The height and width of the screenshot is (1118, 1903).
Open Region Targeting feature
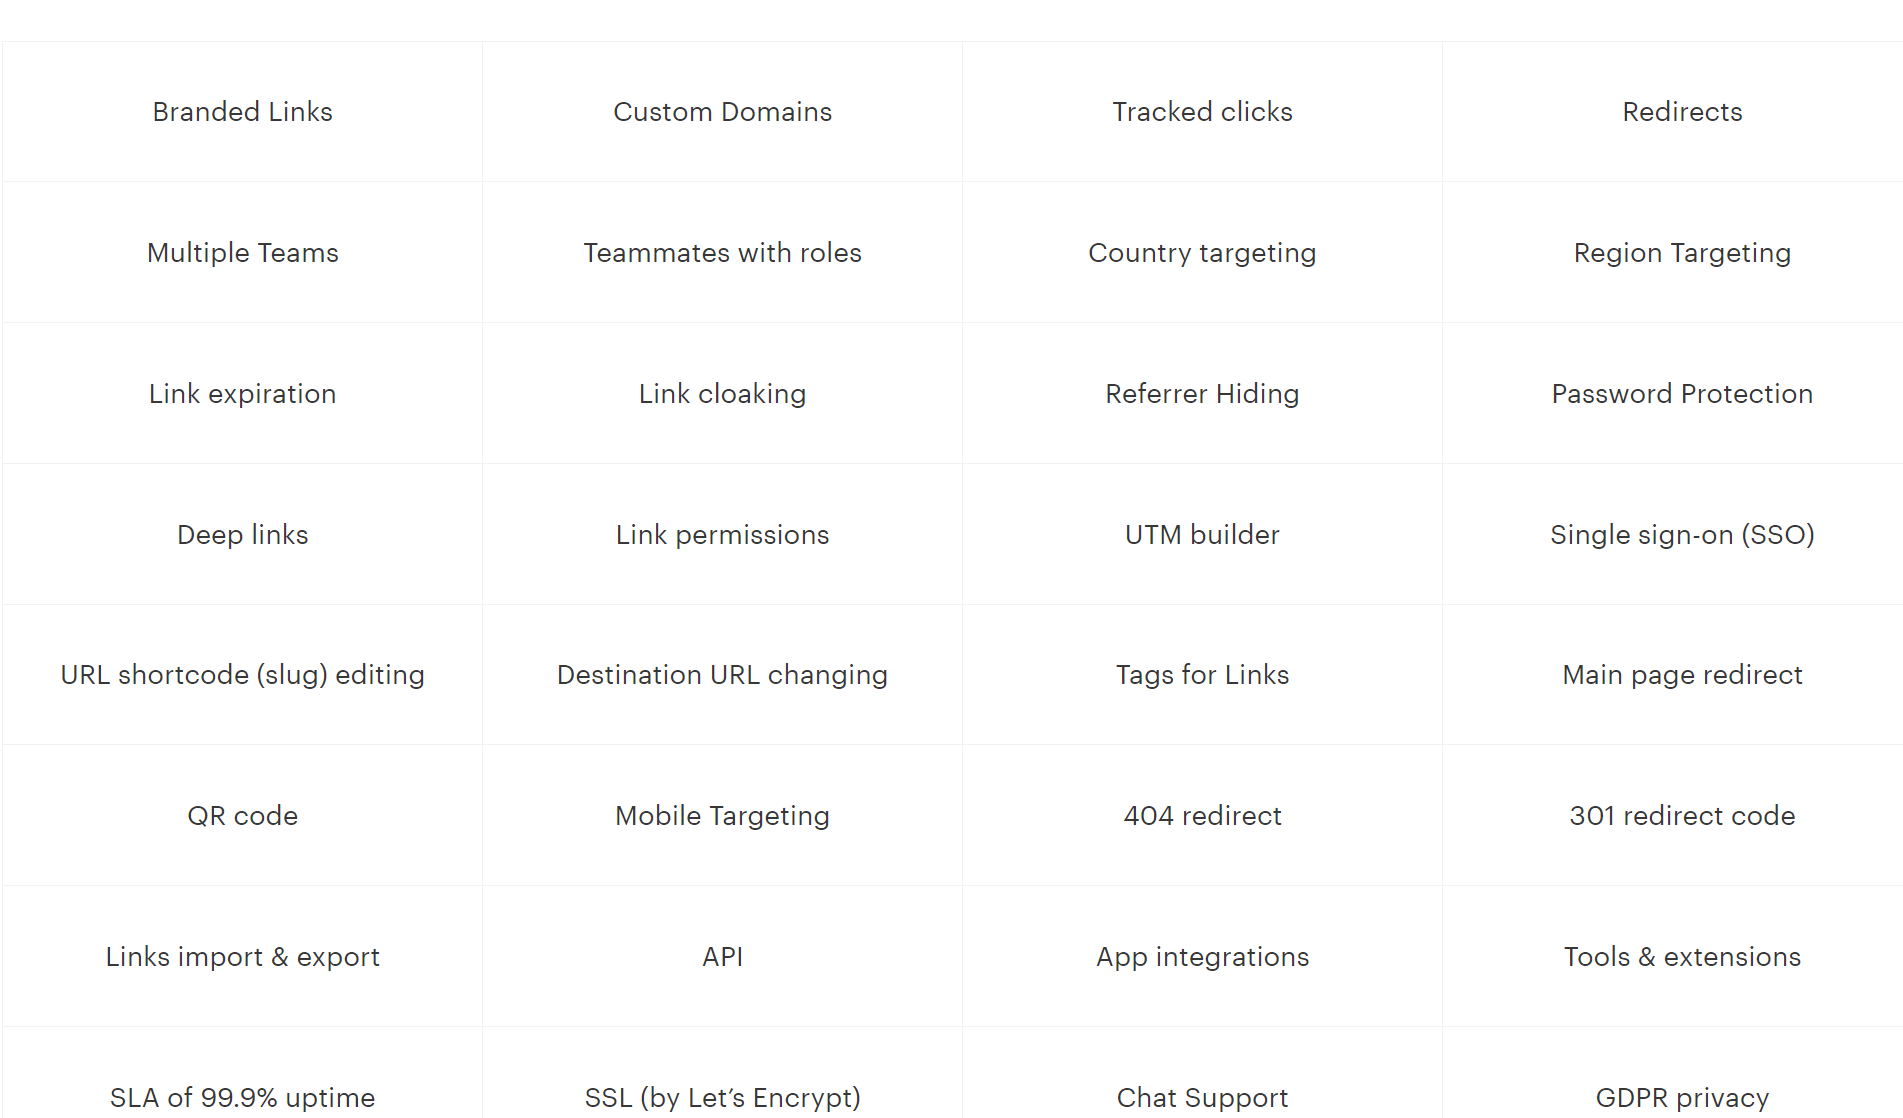coord(1682,253)
